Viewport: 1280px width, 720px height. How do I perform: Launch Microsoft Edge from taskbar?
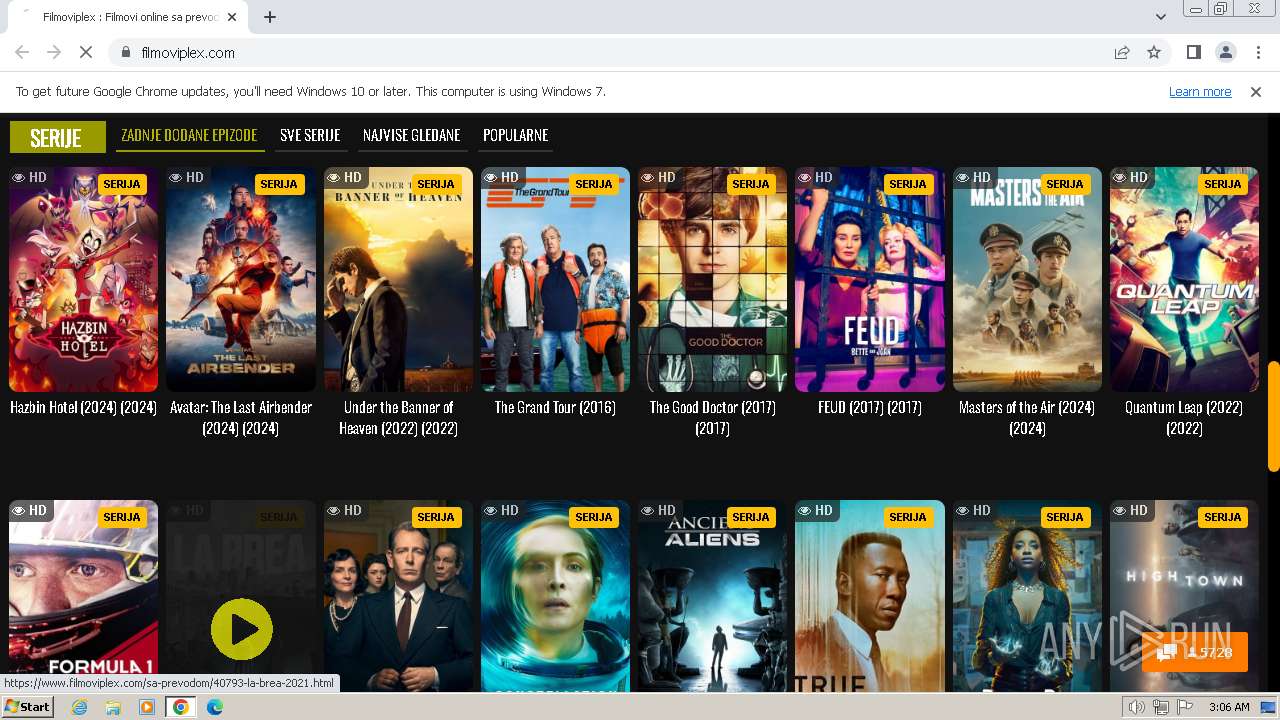[x=214, y=707]
